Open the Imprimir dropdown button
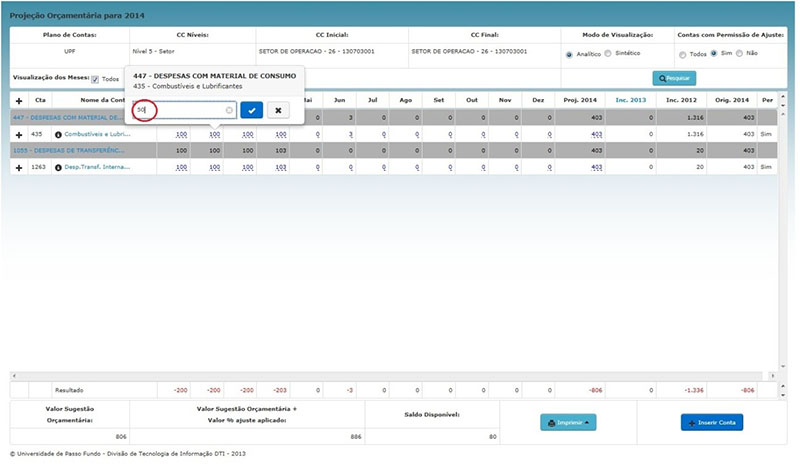Image resolution: width=800 pixels, height=467 pixels. coord(568,422)
